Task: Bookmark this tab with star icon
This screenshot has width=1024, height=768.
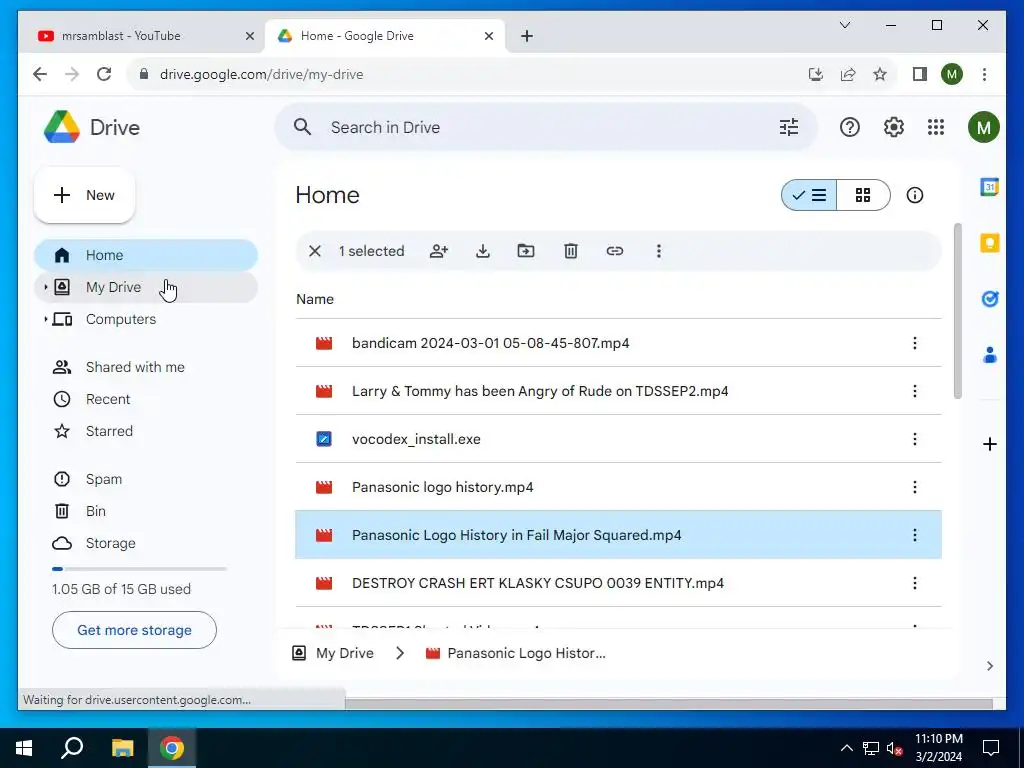Action: (880, 74)
